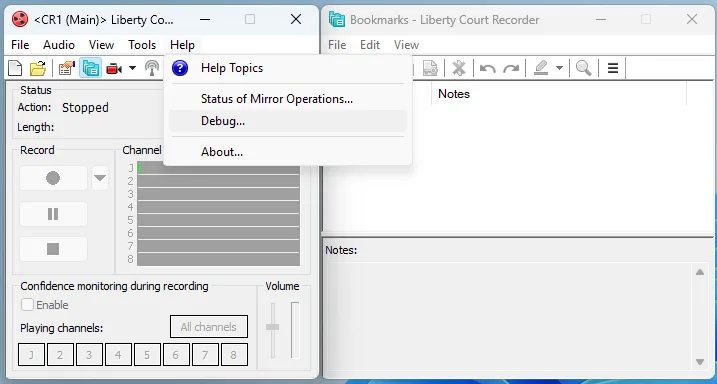Choose Status of Mirror Operations menu item
This screenshot has width=717, height=384.
point(288,99)
